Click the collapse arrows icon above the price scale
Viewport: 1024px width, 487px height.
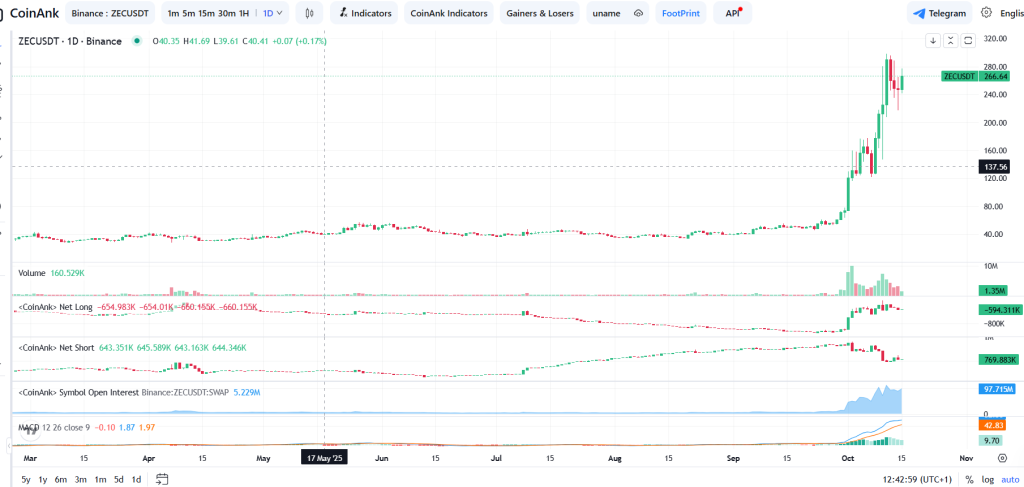click(x=951, y=40)
